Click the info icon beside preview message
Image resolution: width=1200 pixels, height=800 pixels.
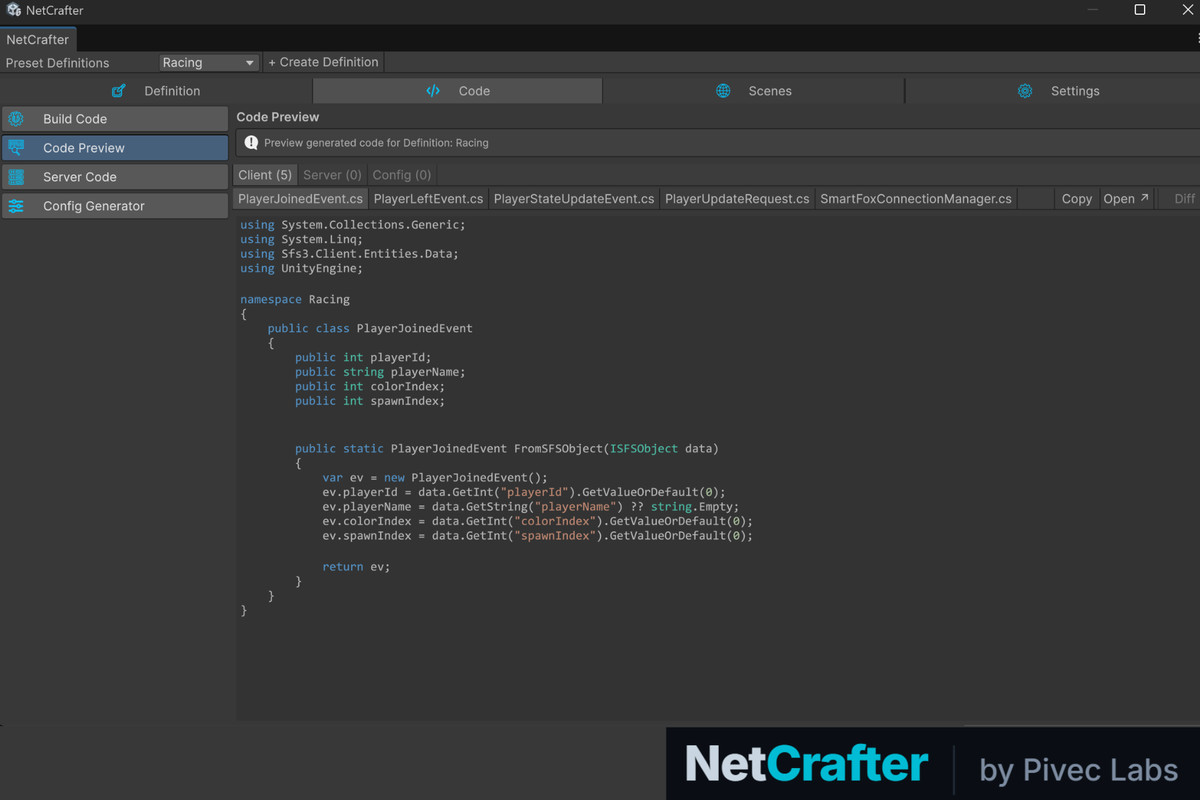(252, 143)
